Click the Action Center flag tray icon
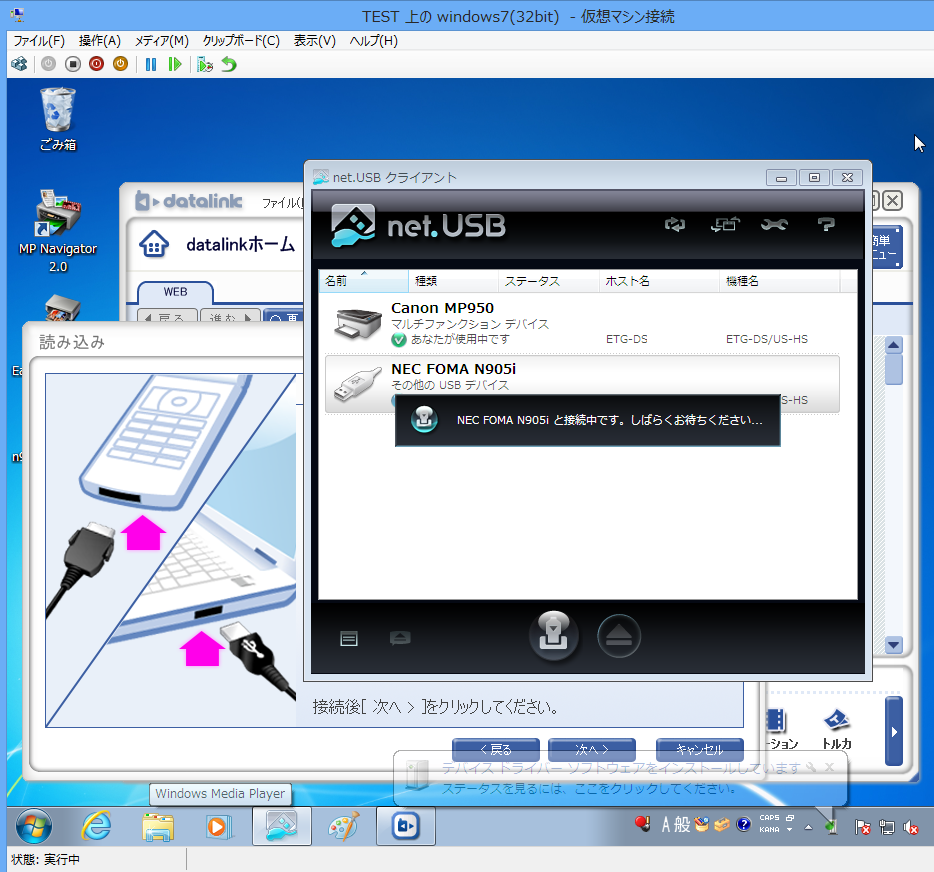This screenshot has width=934, height=872. 862,827
